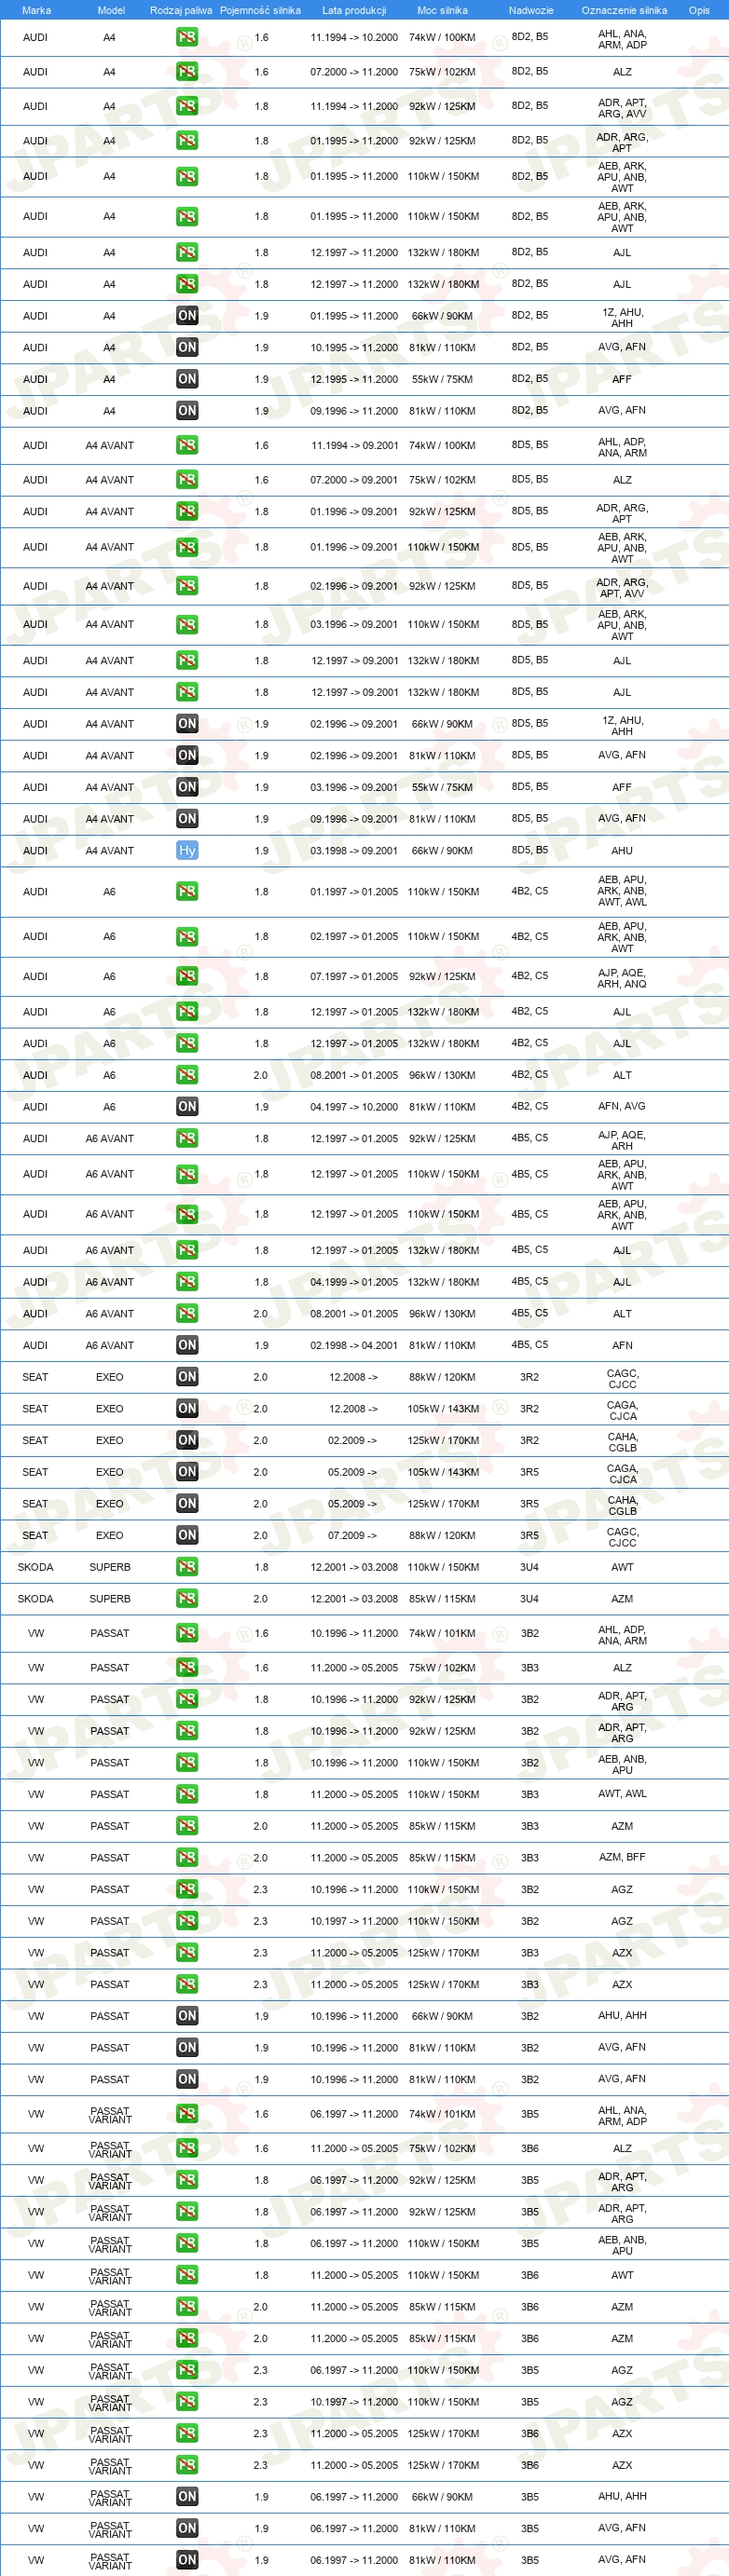Viewport: 729px width, 2576px height.
Task: Click petrol icon in Audi A6 2.0 ALT row
Action: click(187, 1074)
